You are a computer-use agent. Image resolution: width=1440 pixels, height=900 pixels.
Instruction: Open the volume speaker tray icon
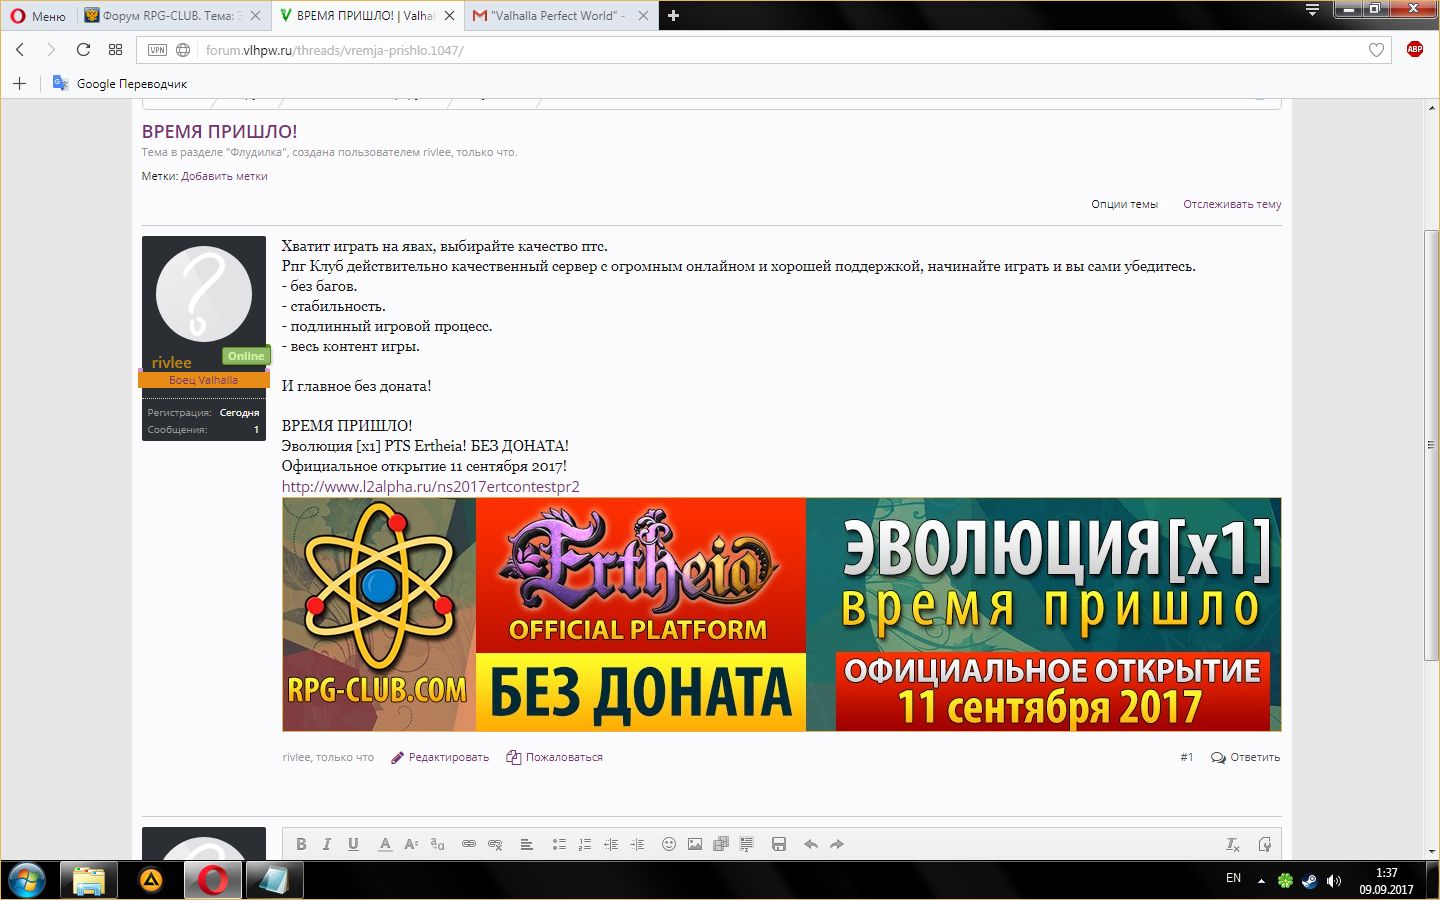[1334, 881]
